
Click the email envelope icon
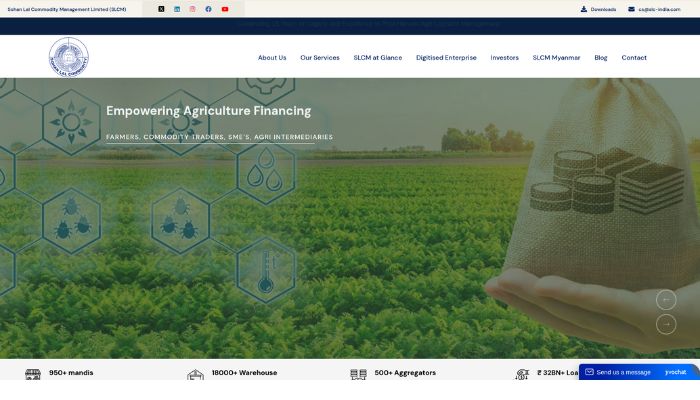[631, 9]
